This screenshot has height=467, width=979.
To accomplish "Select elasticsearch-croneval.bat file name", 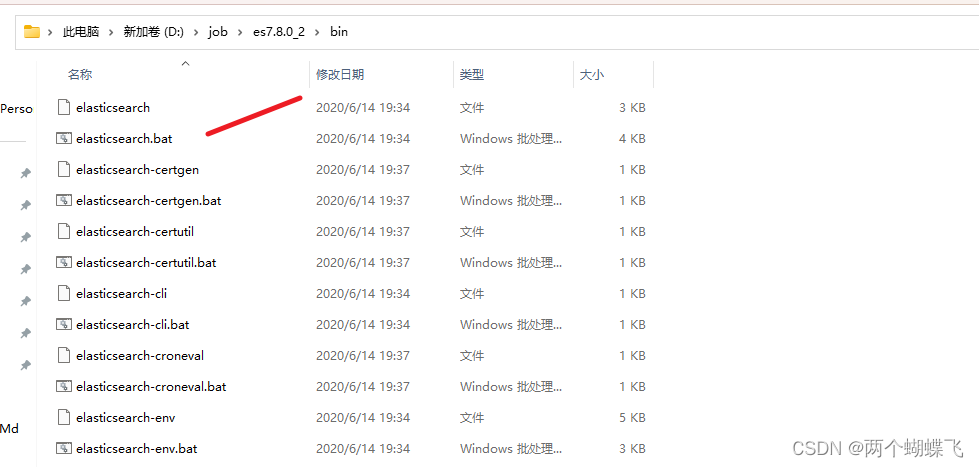I will [151, 386].
